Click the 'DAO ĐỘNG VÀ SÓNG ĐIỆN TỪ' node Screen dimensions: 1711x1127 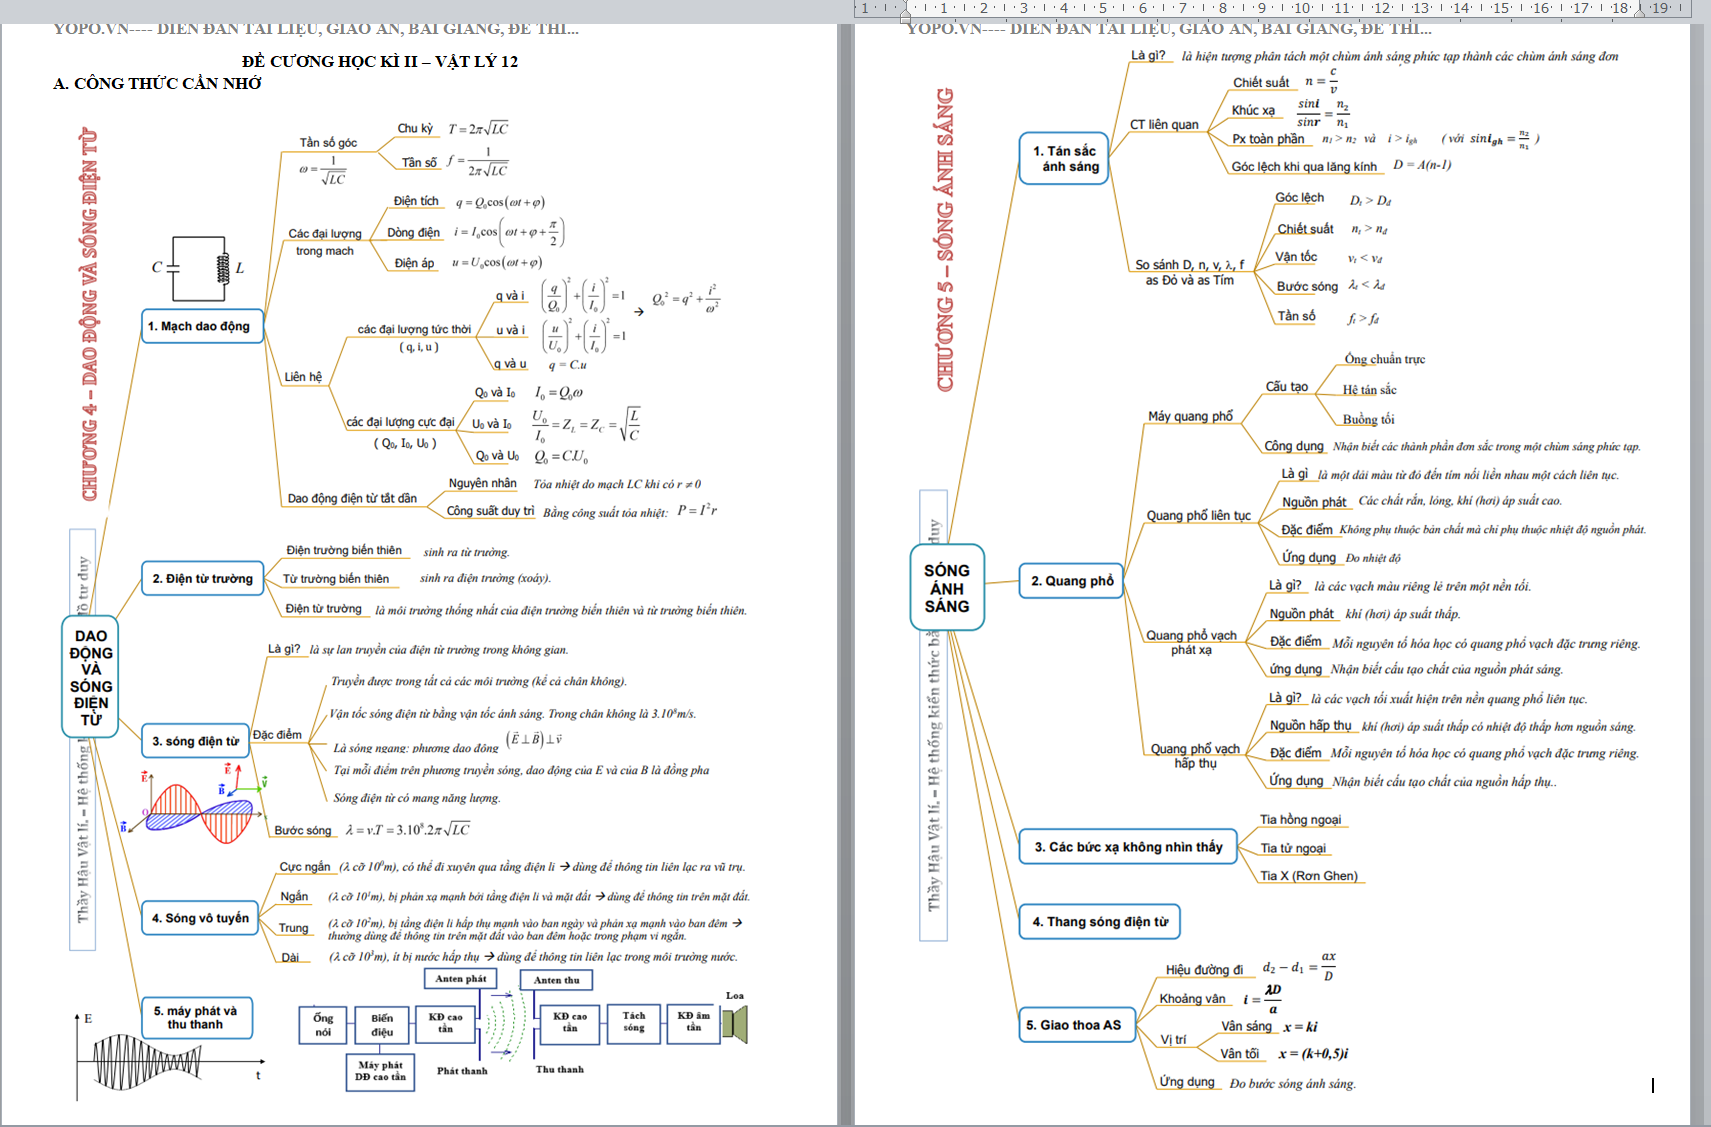(x=91, y=677)
